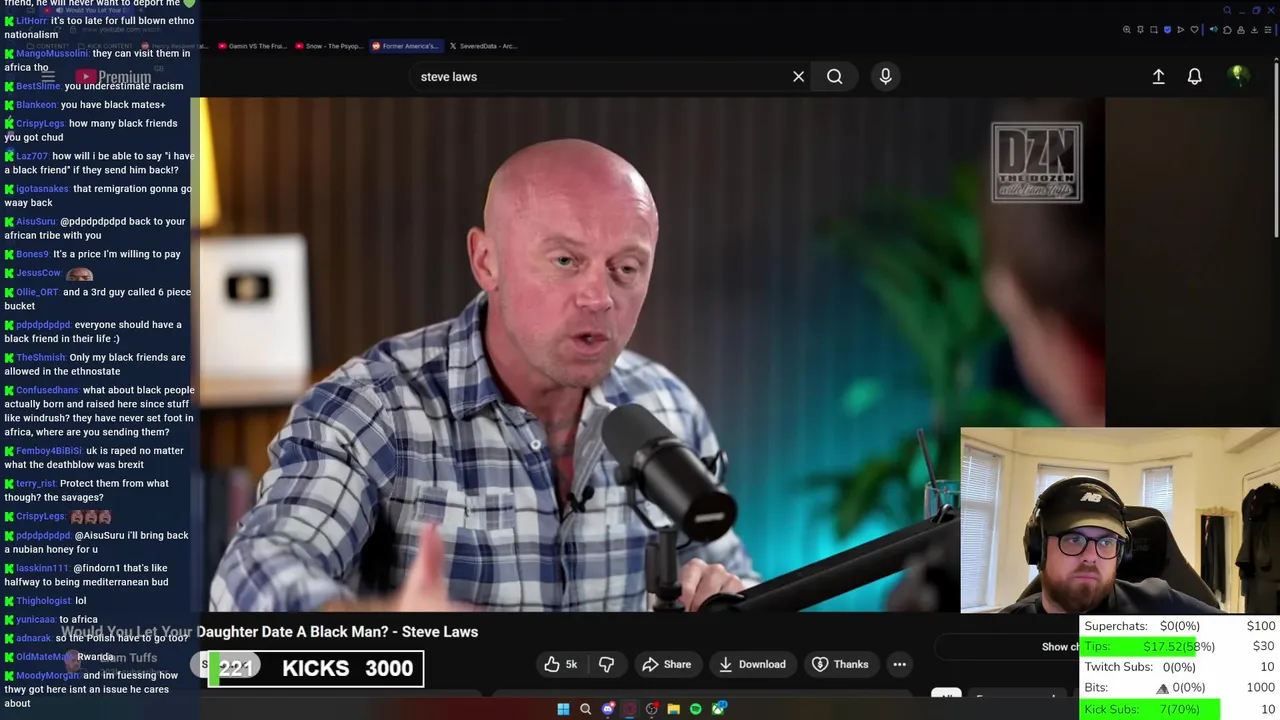Click the Thanks button
Viewport: 1280px width, 720px height.
pos(840,664)
